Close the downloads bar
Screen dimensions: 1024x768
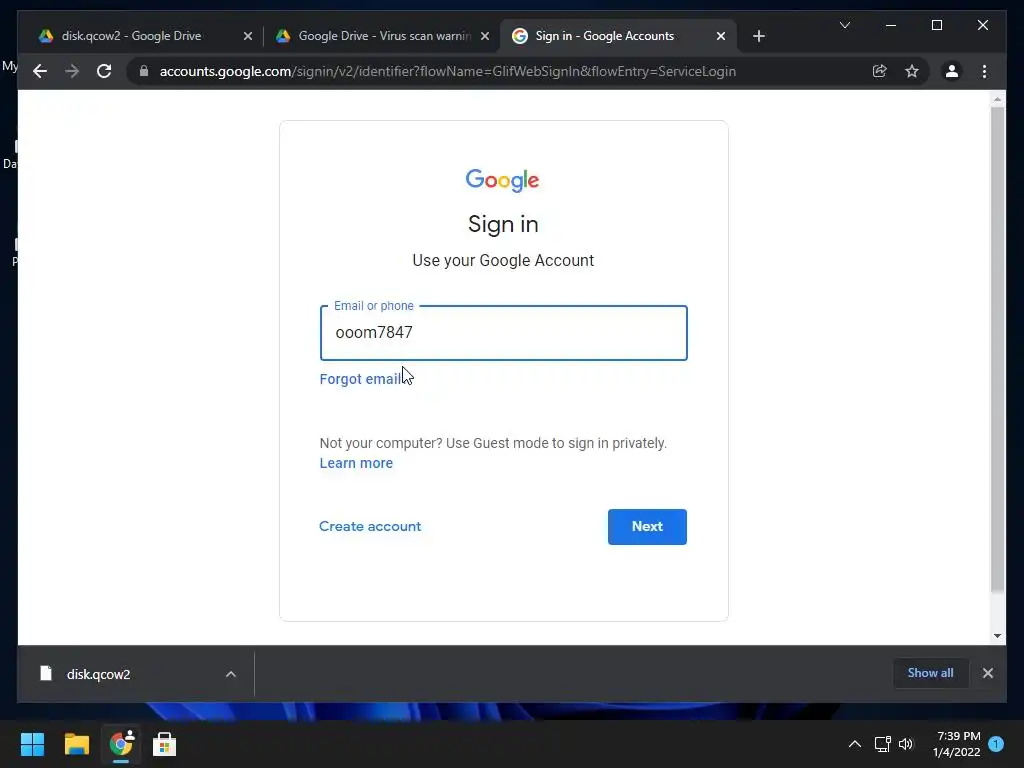[x=987, y=673]
